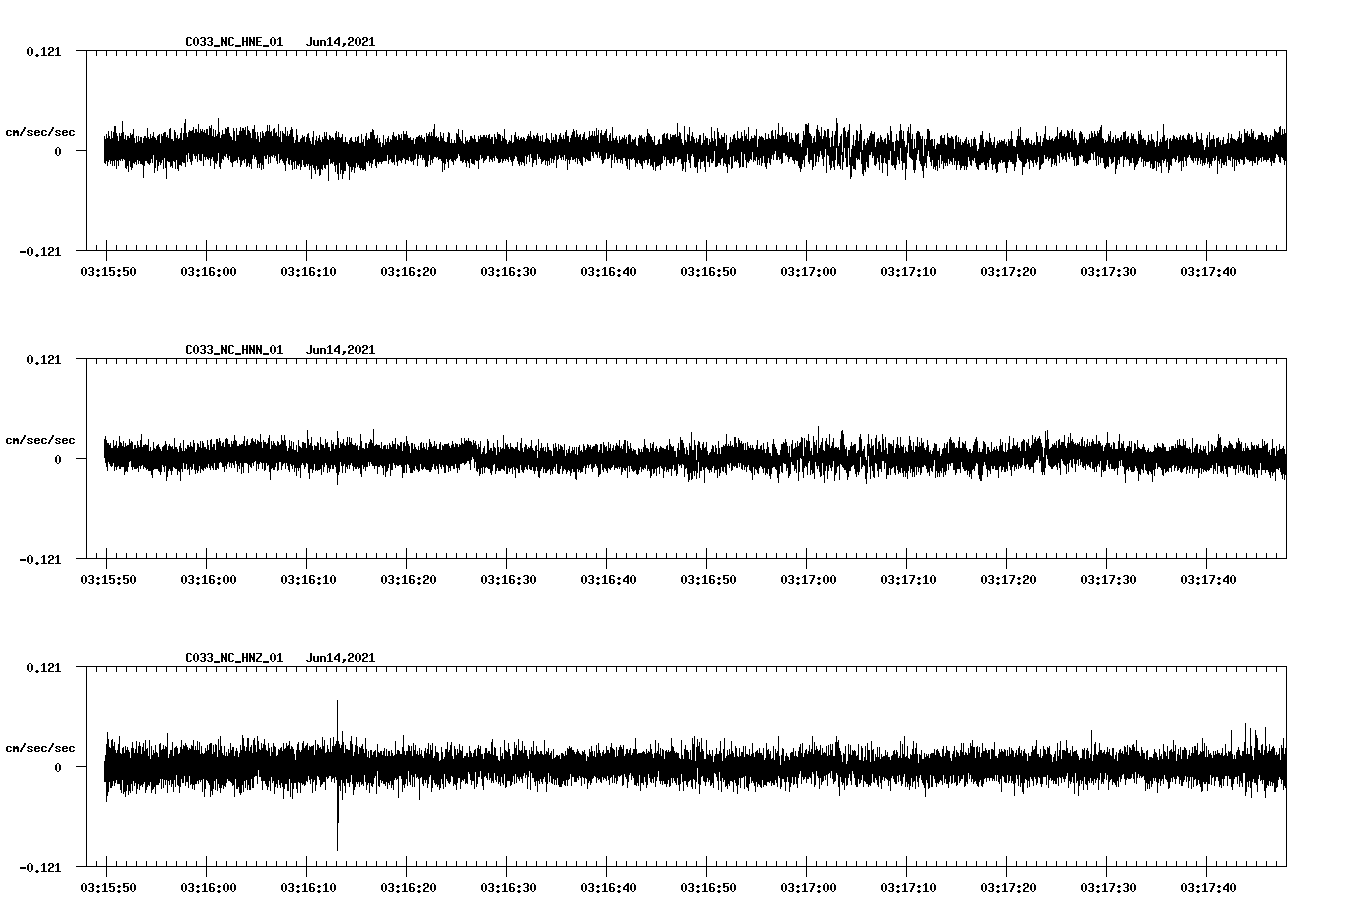Viewport: 1358px width, 924px height.
Task: Click 03:17:10 time label under HNE plot
Action: click(908, 271)
